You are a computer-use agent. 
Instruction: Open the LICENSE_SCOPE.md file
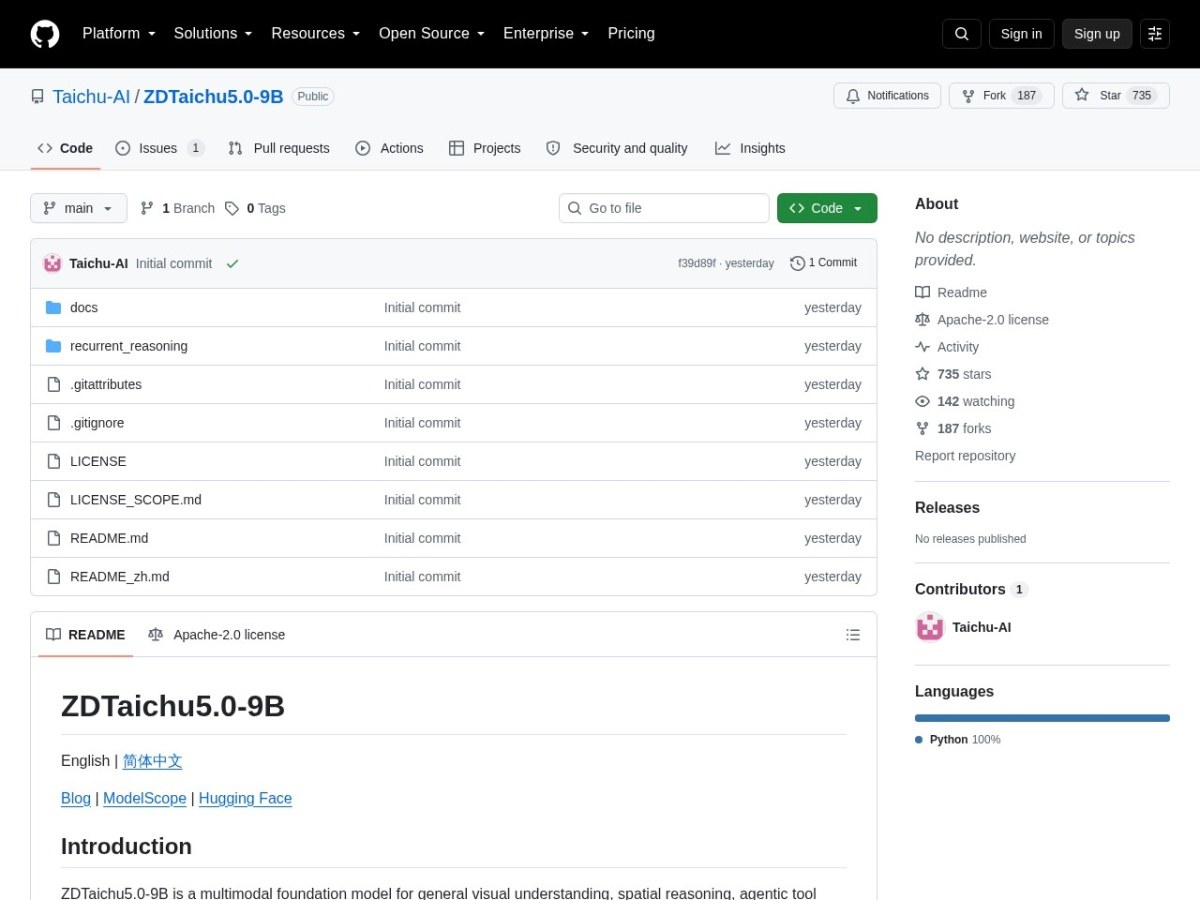136,500
